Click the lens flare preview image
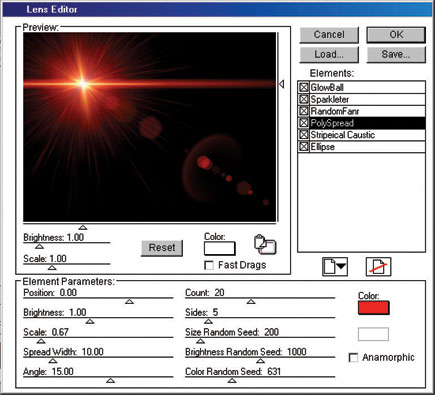Viewport: 435px width, 395px height. 150,127
